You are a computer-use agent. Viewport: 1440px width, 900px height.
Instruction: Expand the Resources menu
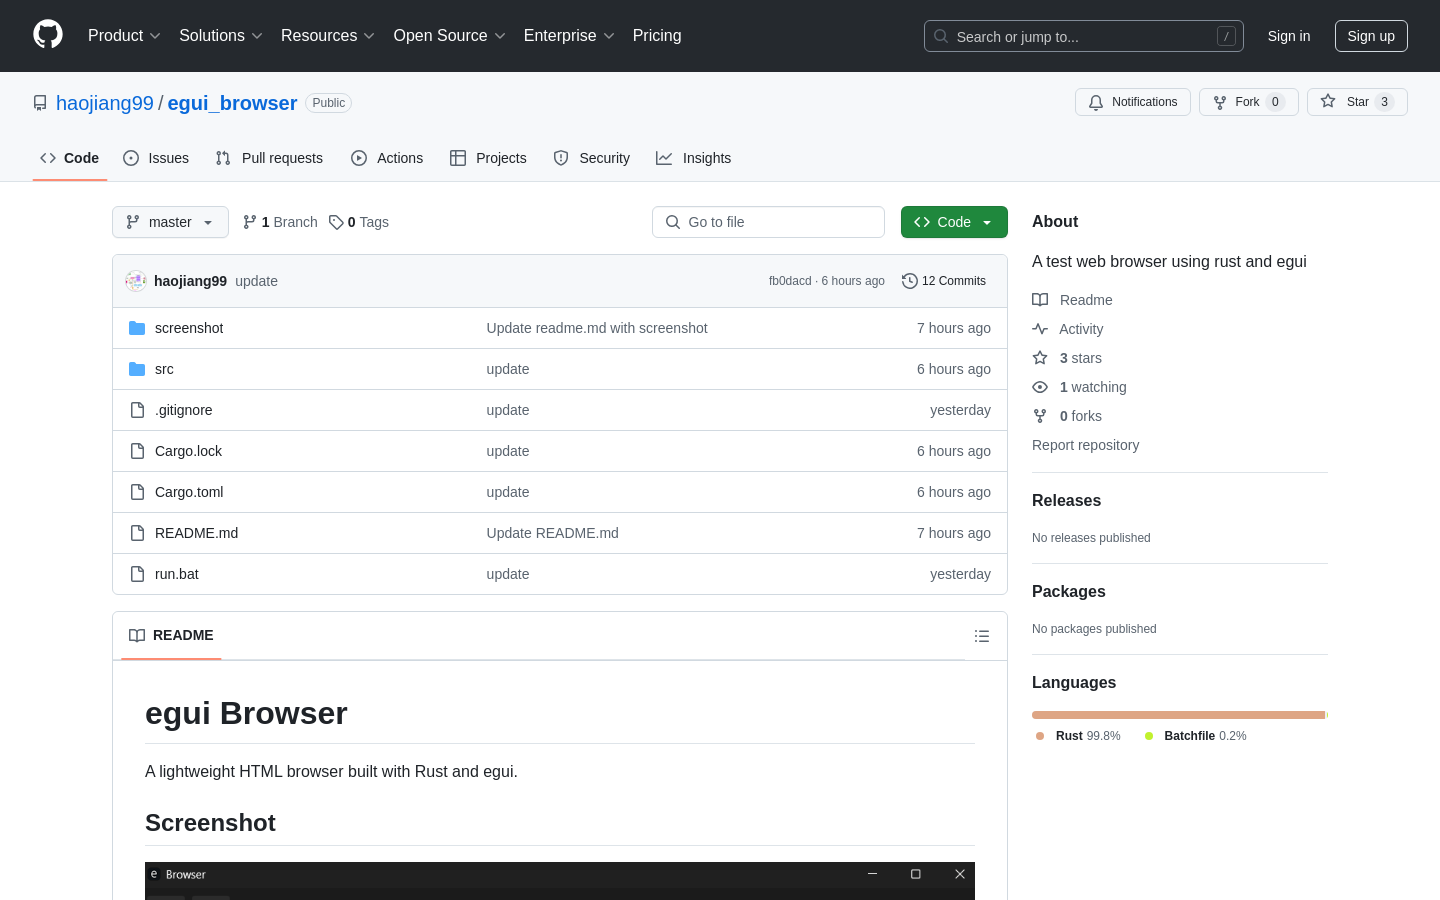327,36
